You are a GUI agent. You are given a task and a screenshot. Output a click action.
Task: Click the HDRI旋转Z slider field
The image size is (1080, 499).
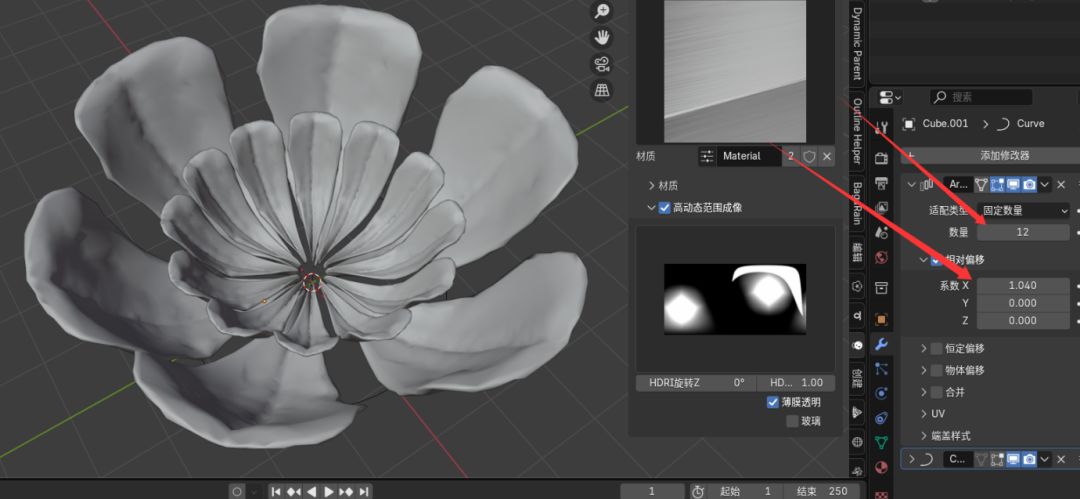click(x=693, y=383)
